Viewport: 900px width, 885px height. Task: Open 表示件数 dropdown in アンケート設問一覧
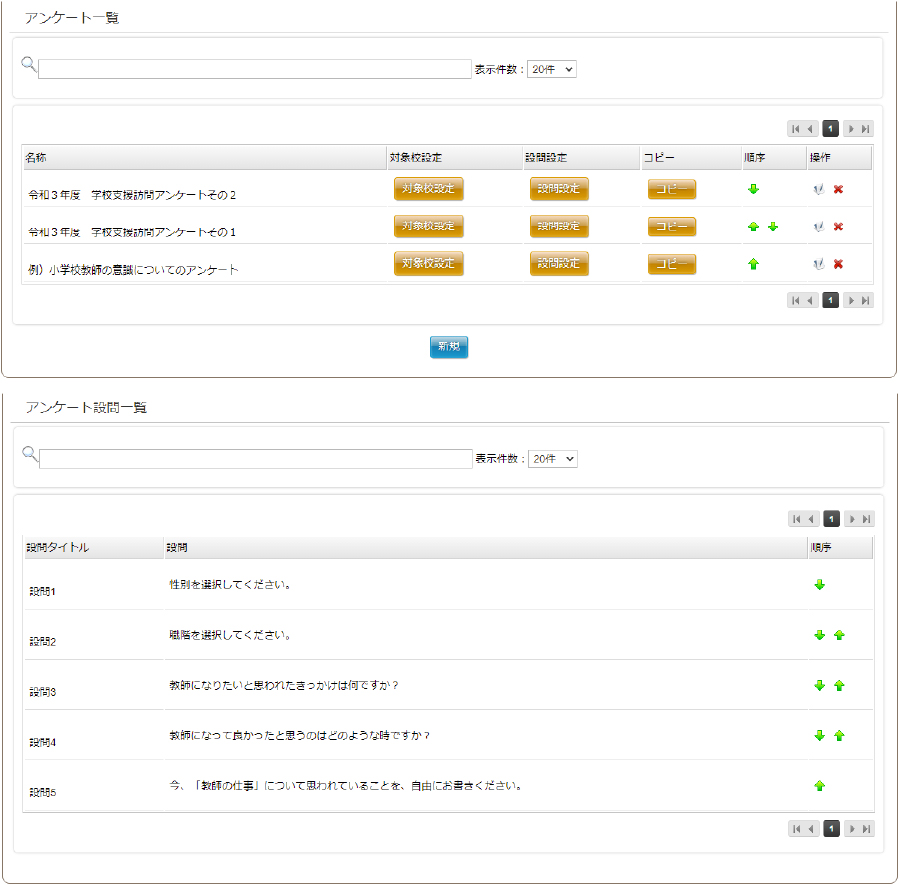pyautogui.click(x=553, y=459)
